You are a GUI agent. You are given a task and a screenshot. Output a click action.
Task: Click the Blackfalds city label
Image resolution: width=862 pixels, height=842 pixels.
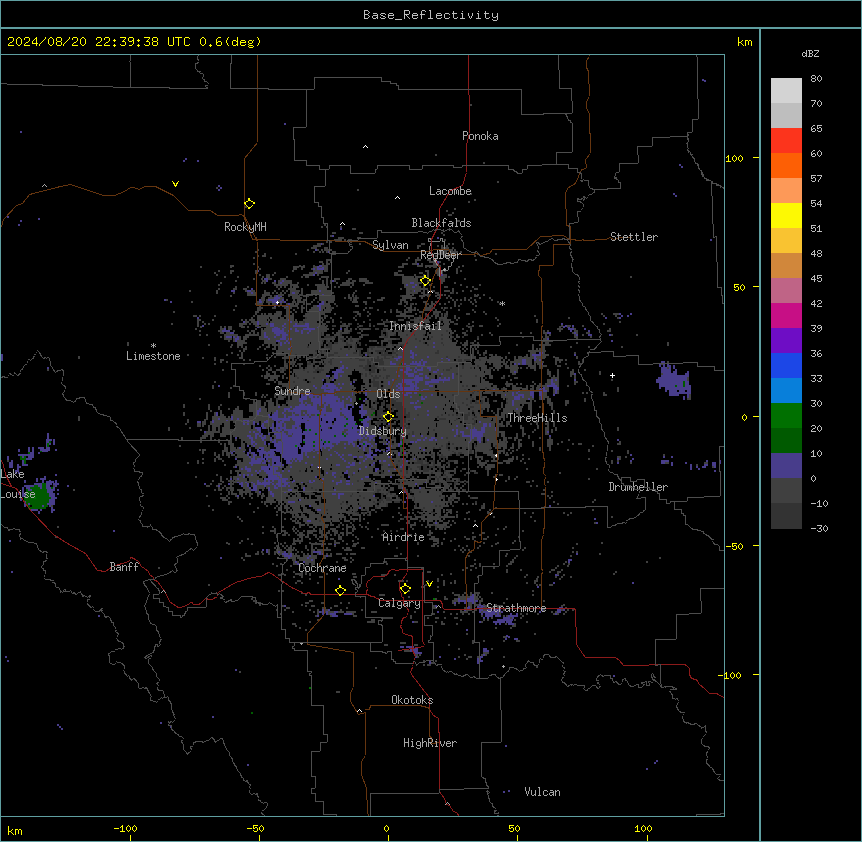pyautogui.click(x=441, y=223)
